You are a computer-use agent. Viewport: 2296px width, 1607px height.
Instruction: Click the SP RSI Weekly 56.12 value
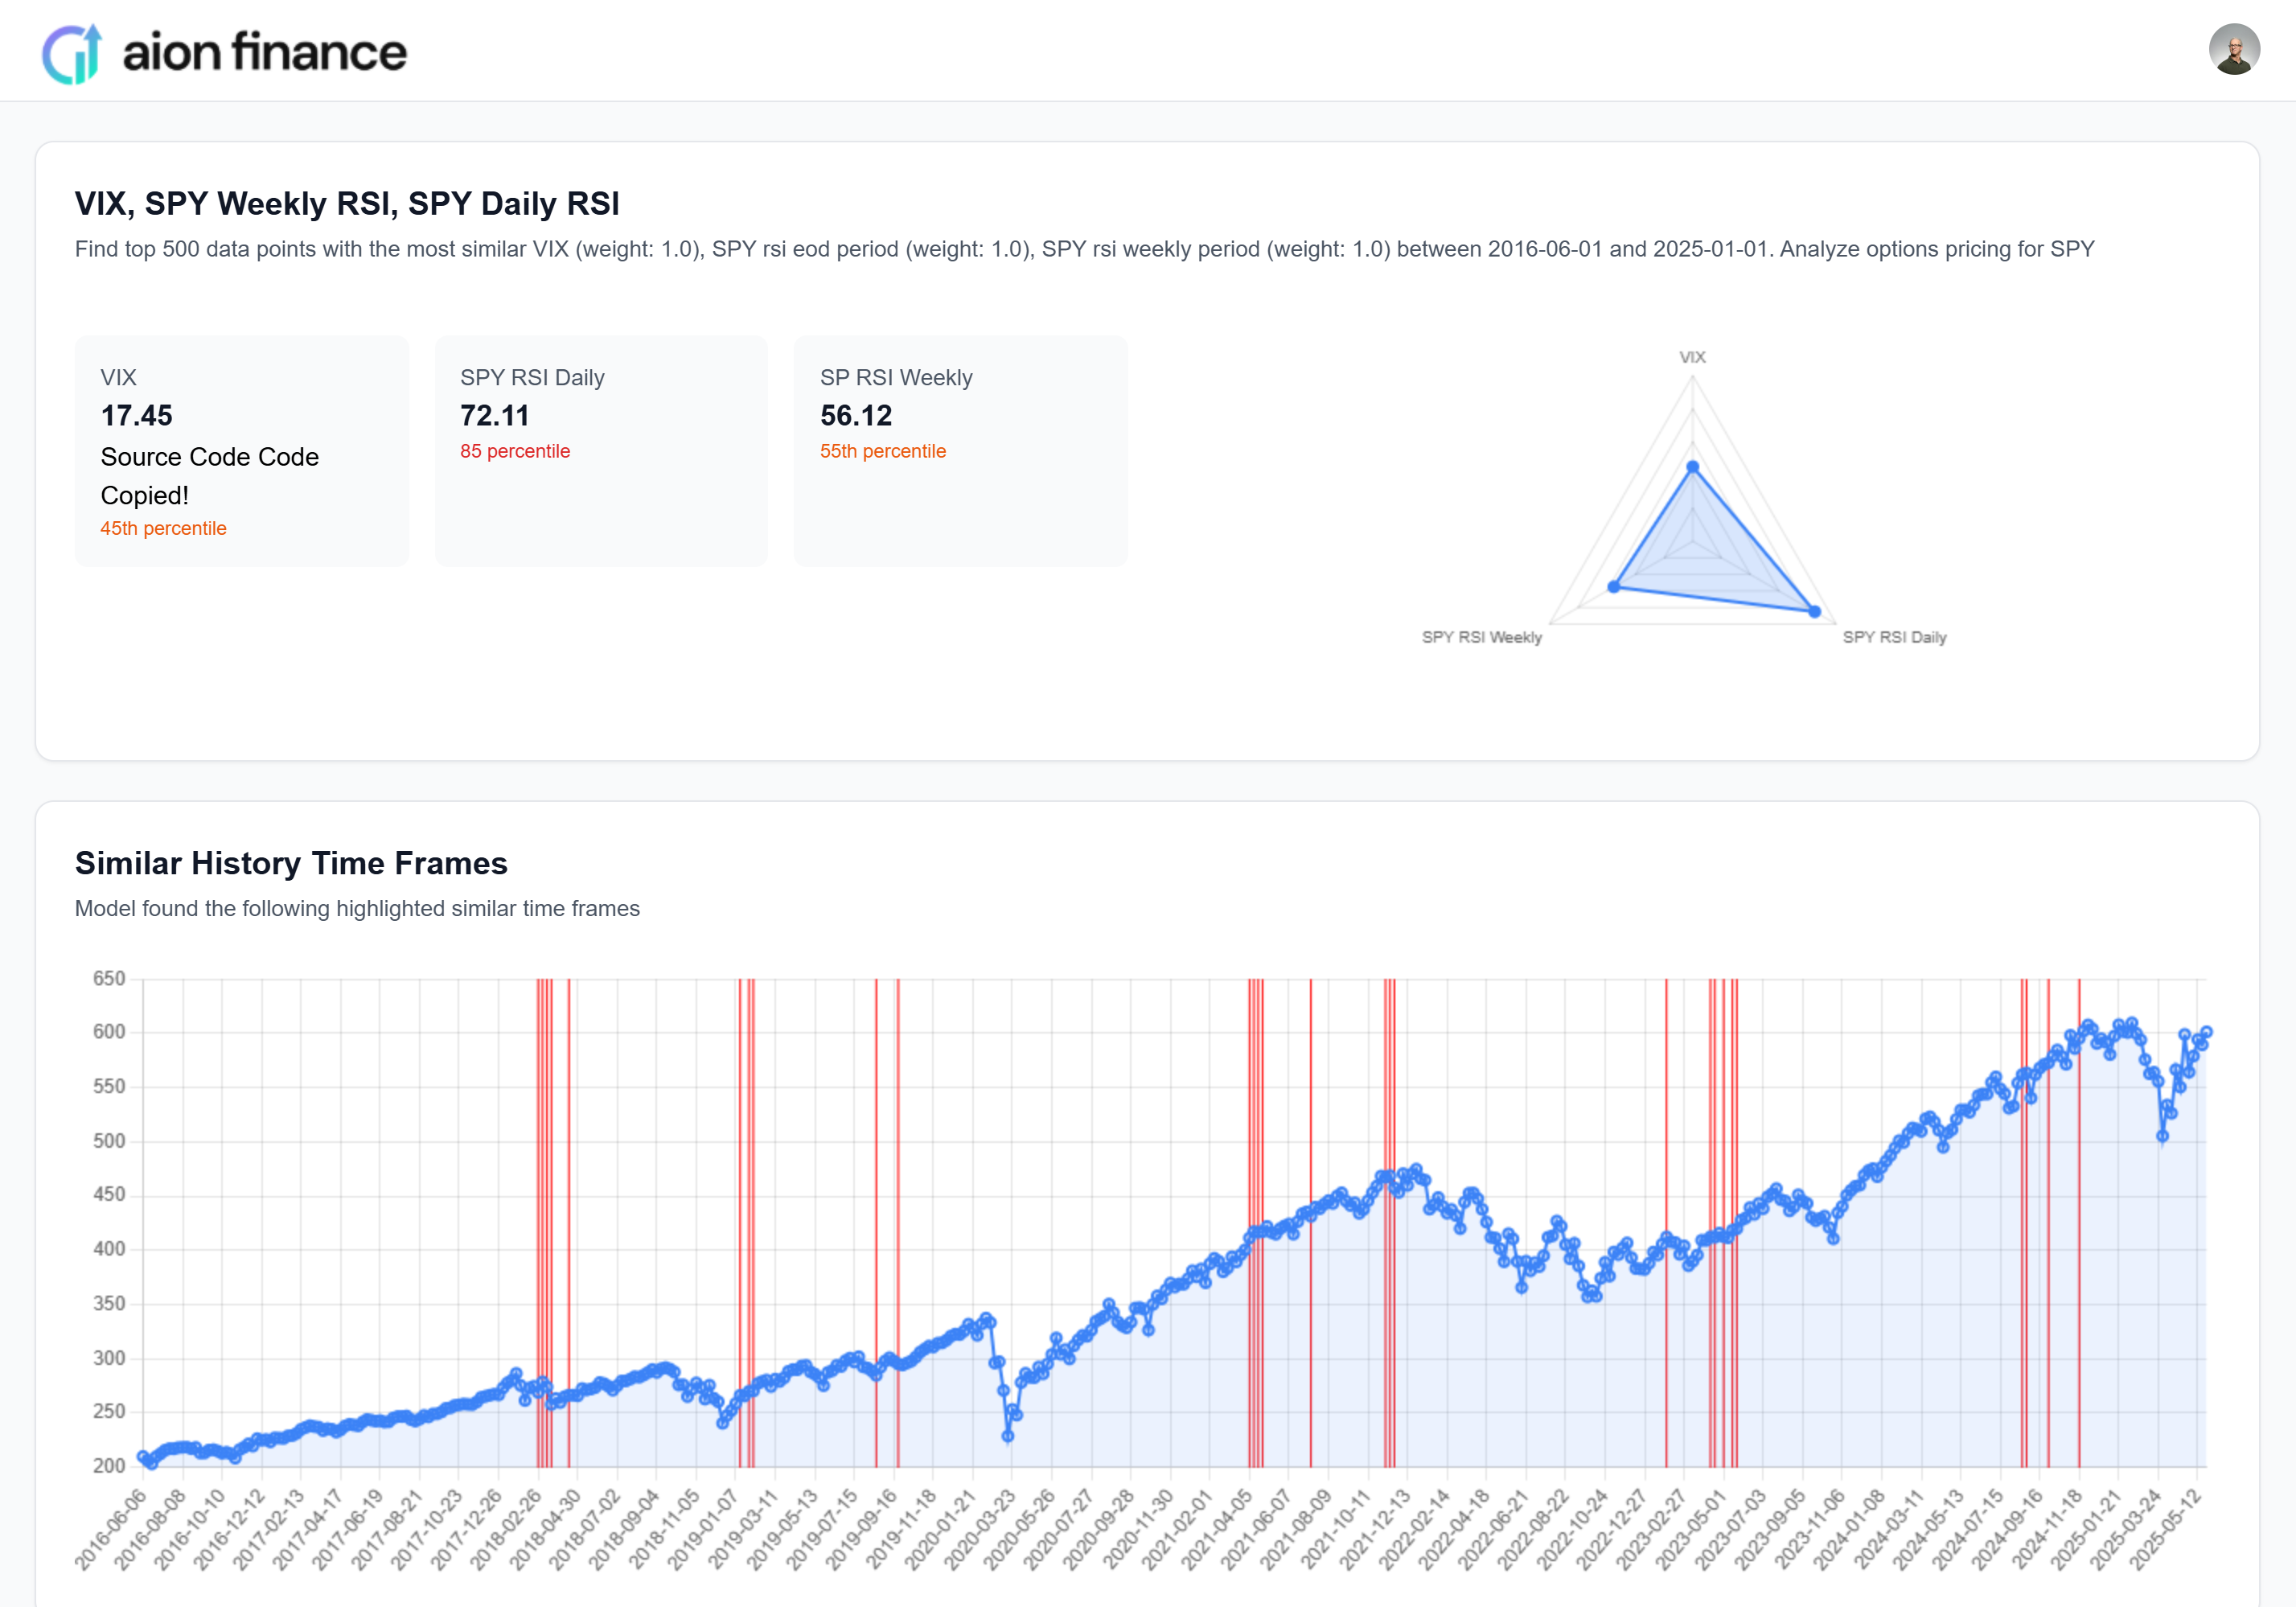pos(856,415)
